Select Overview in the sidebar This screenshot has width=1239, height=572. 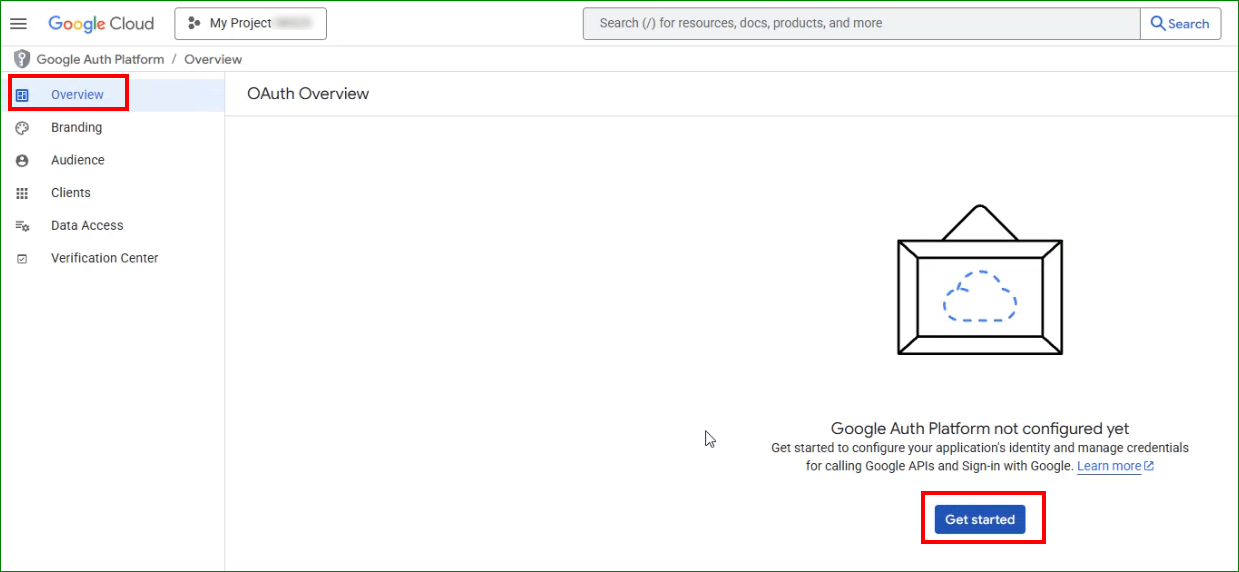77,95
